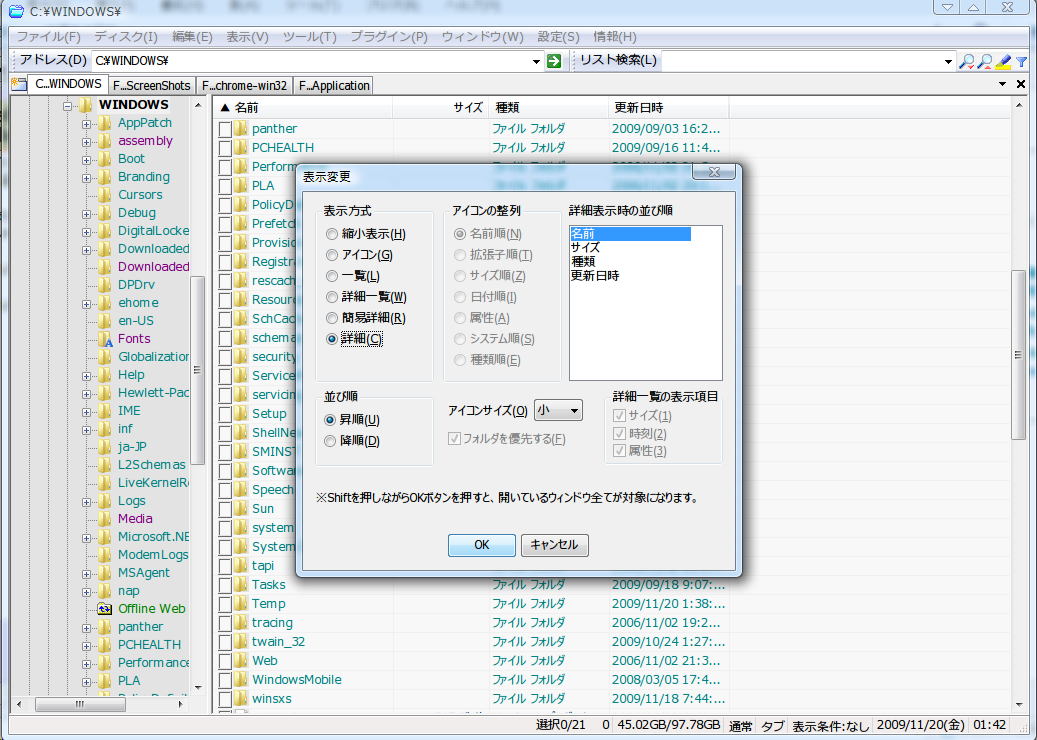This screenshot has width=1037, height=740.
Task: Click the Web folder icon in file list
Action: coord(241,661)
